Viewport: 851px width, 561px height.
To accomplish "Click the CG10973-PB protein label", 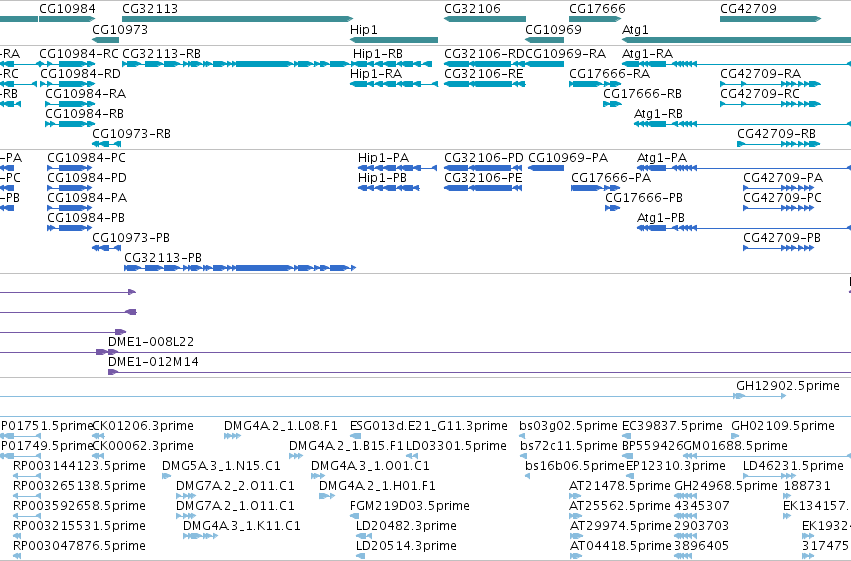I will pyautogui.click(x=131, y=238).
